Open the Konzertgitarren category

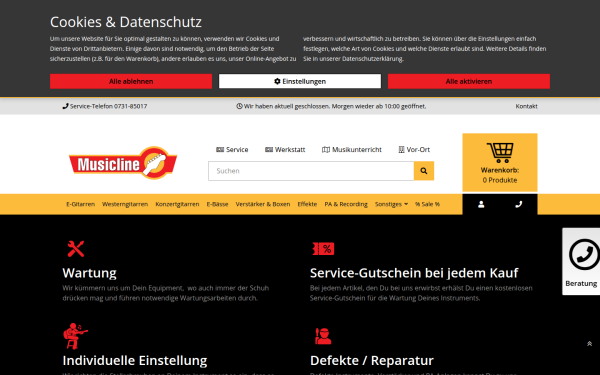point(177,204)
